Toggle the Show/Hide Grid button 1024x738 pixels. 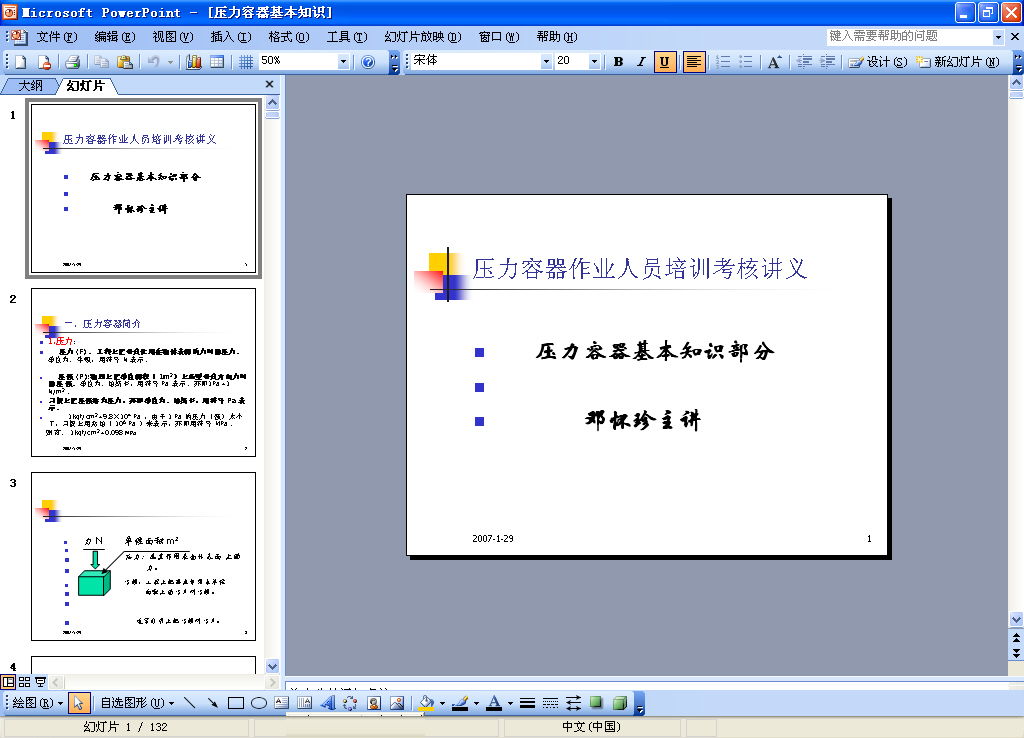[x=246, y=62]
